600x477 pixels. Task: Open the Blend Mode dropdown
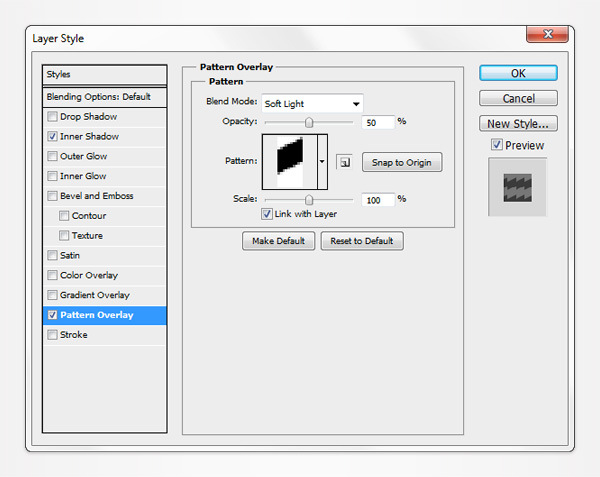click(x=312, y=103)
